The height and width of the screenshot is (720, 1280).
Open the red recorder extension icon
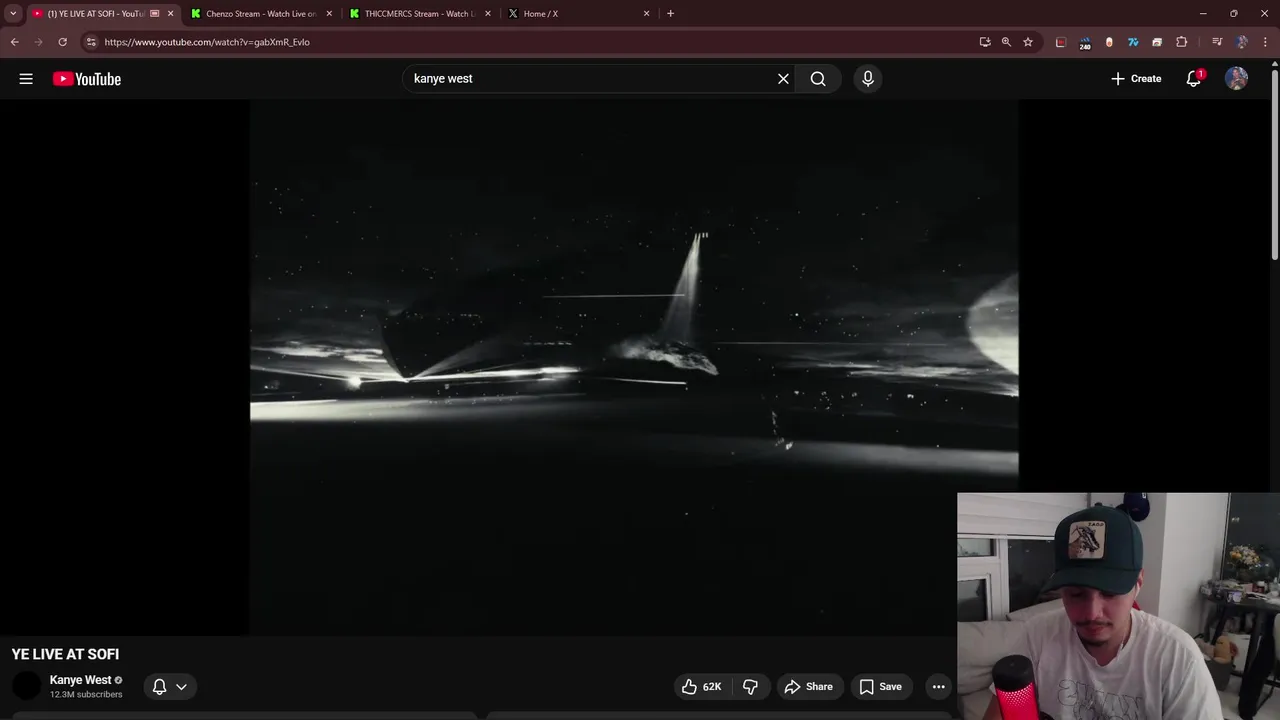click(1061, 42)
